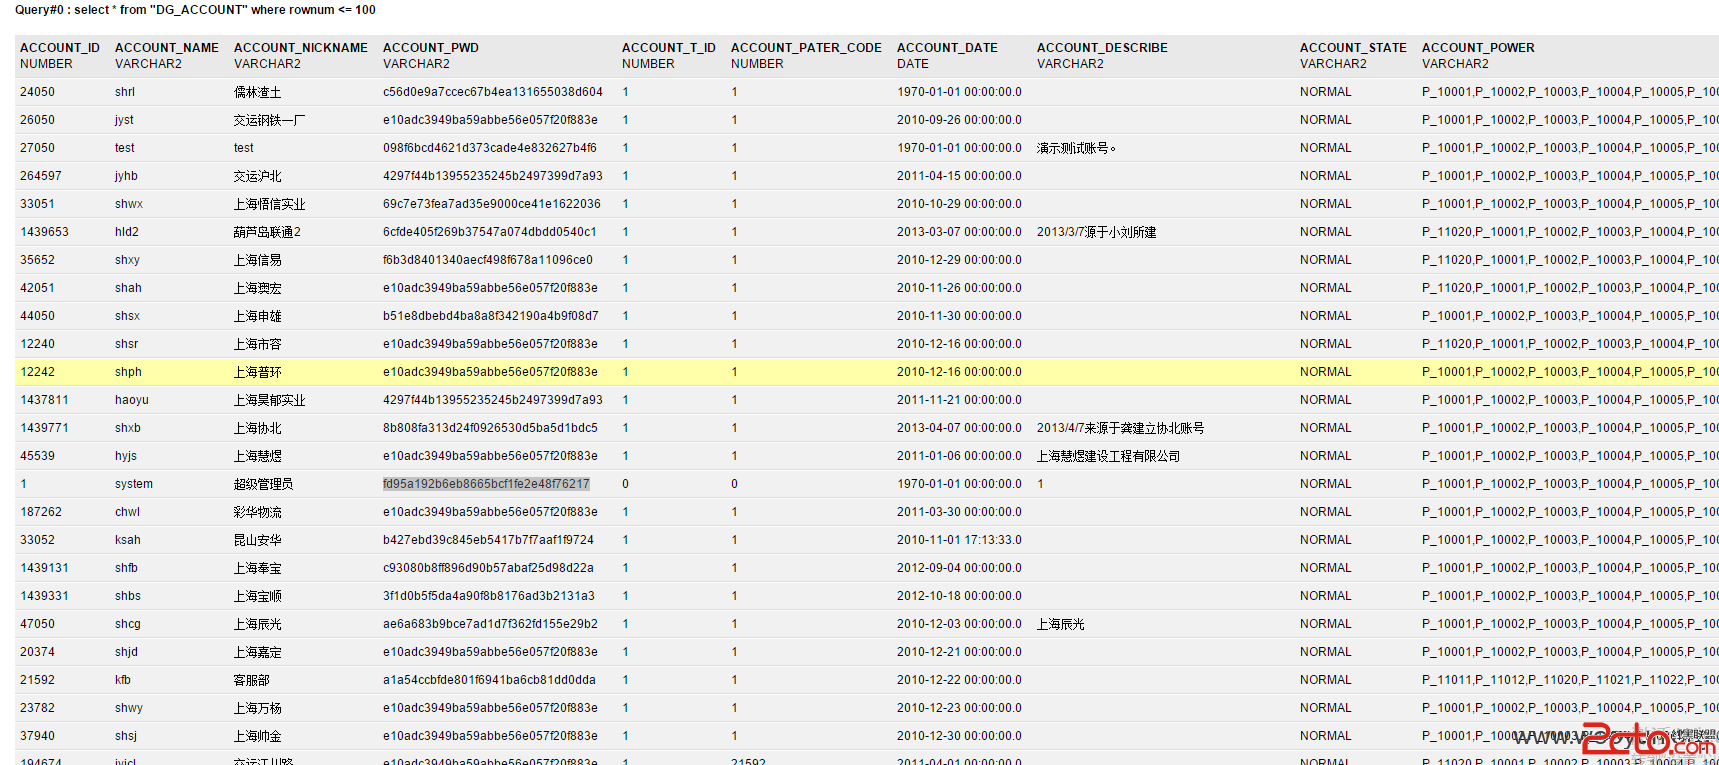The height and width of the screenshot is (765, 1719).
Task: Click account name 'shwx'
Action: (x=129, y=204)
